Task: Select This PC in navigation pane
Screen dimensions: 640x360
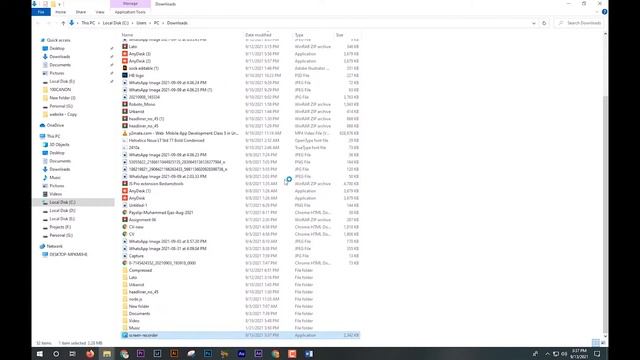Action: tap(53, 136)
